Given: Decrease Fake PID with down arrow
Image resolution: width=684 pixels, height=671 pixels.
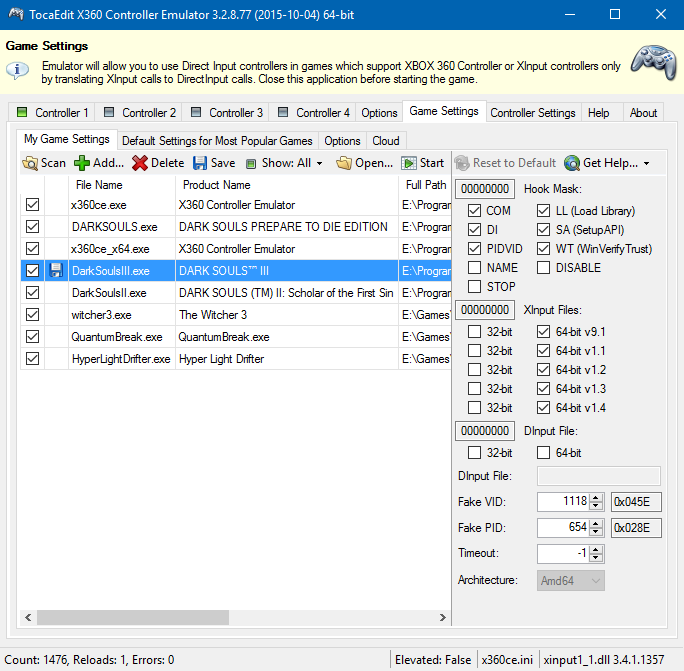Looking at the screenshot, I should click(x=596, y=532).
